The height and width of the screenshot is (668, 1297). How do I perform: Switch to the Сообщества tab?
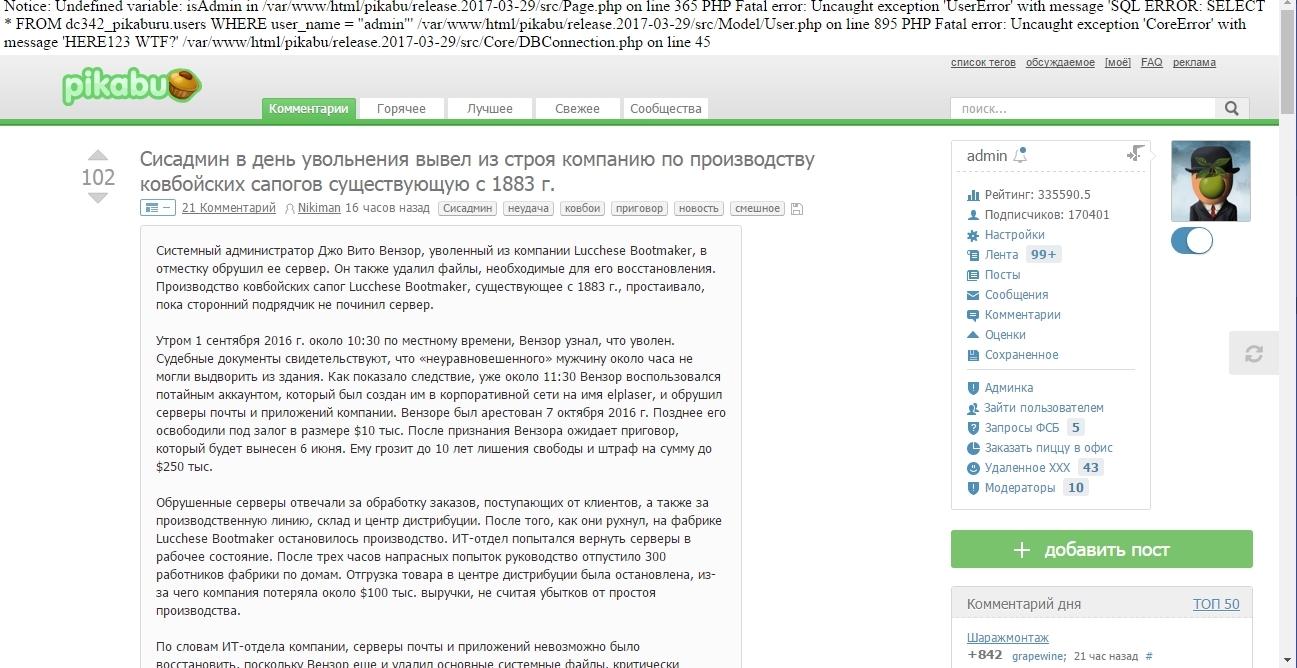click(x=665, y=108)
